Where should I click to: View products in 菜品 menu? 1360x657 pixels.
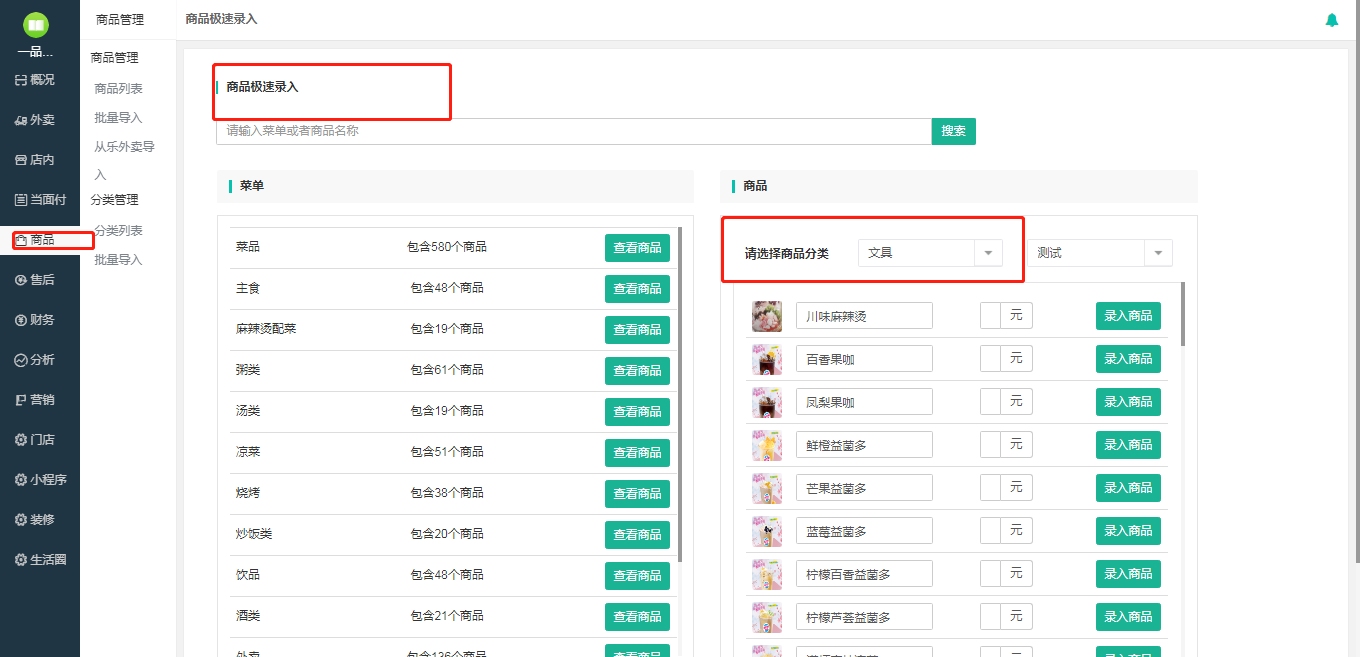(x=637, y=248)
